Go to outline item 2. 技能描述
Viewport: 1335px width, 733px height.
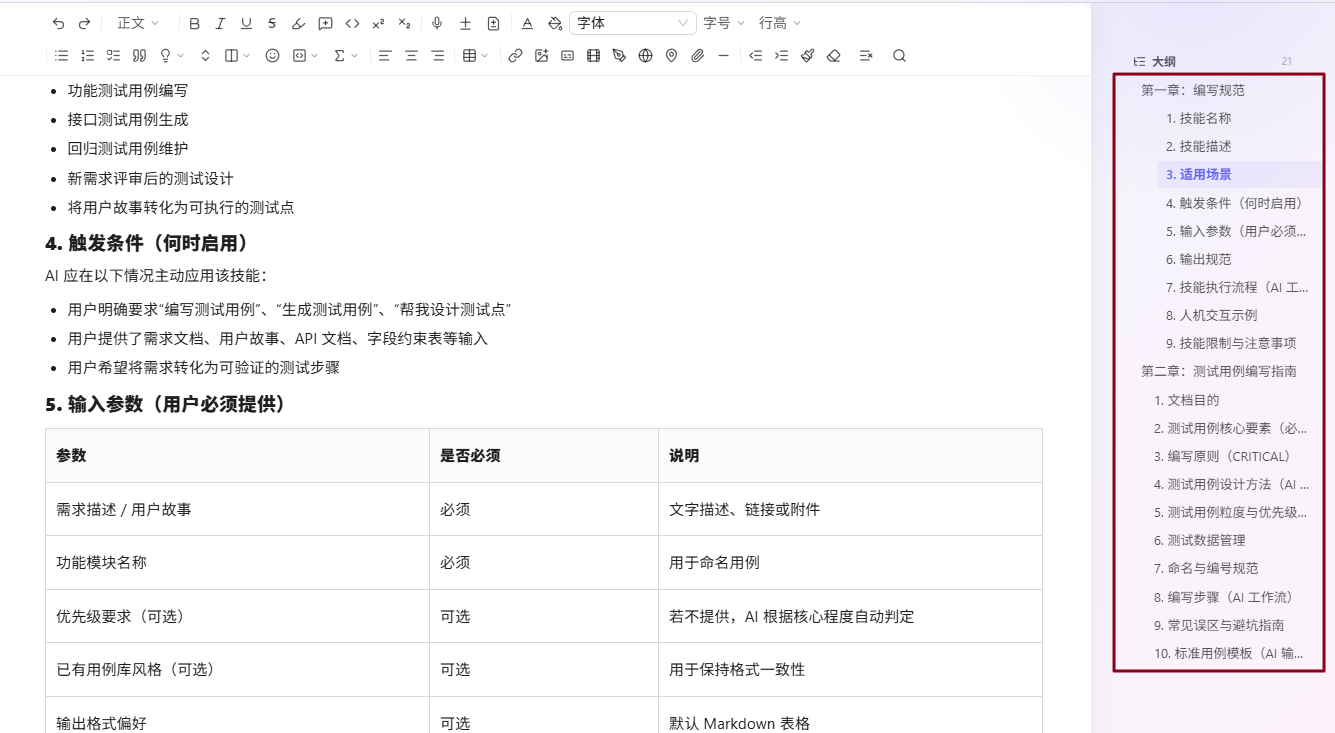pos(1198,146)
